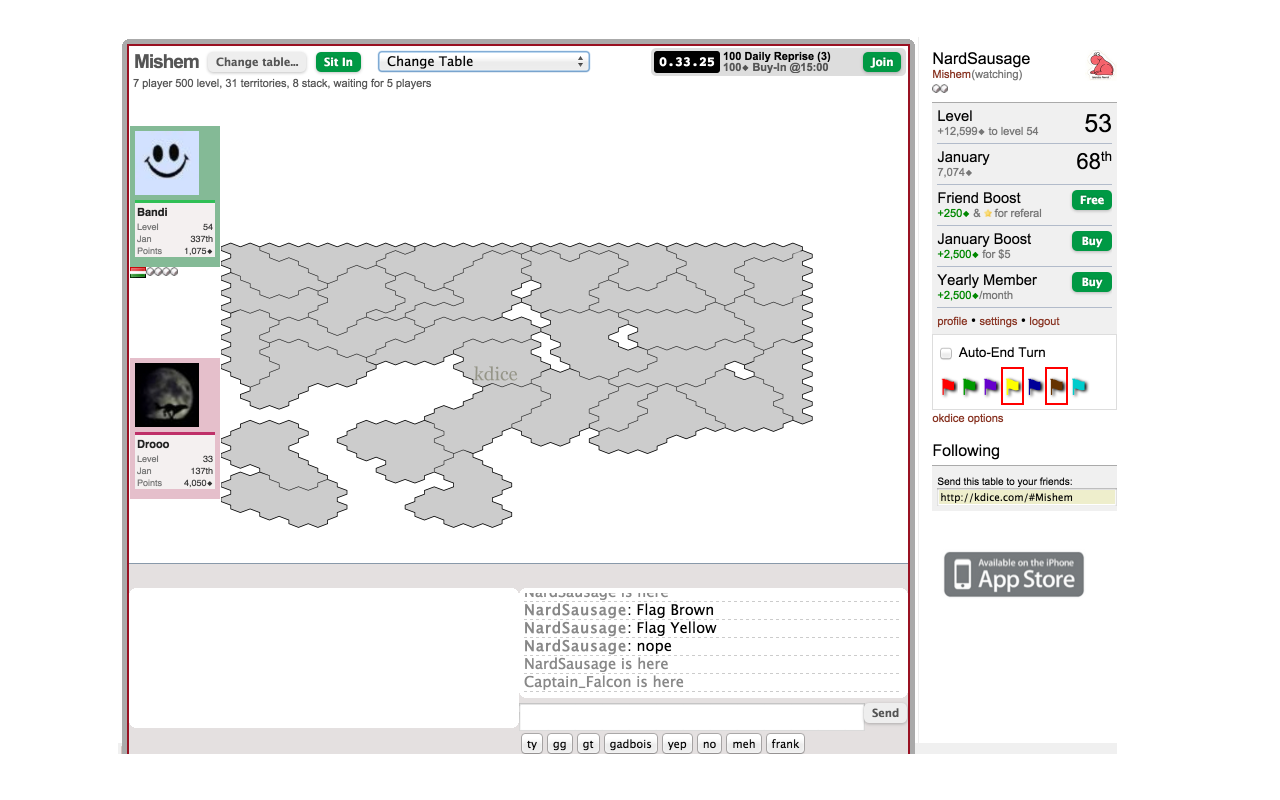Screen dimensions: 1280x800
Task: Click the 'ty' quick chat button
Action: click(532, 744)
